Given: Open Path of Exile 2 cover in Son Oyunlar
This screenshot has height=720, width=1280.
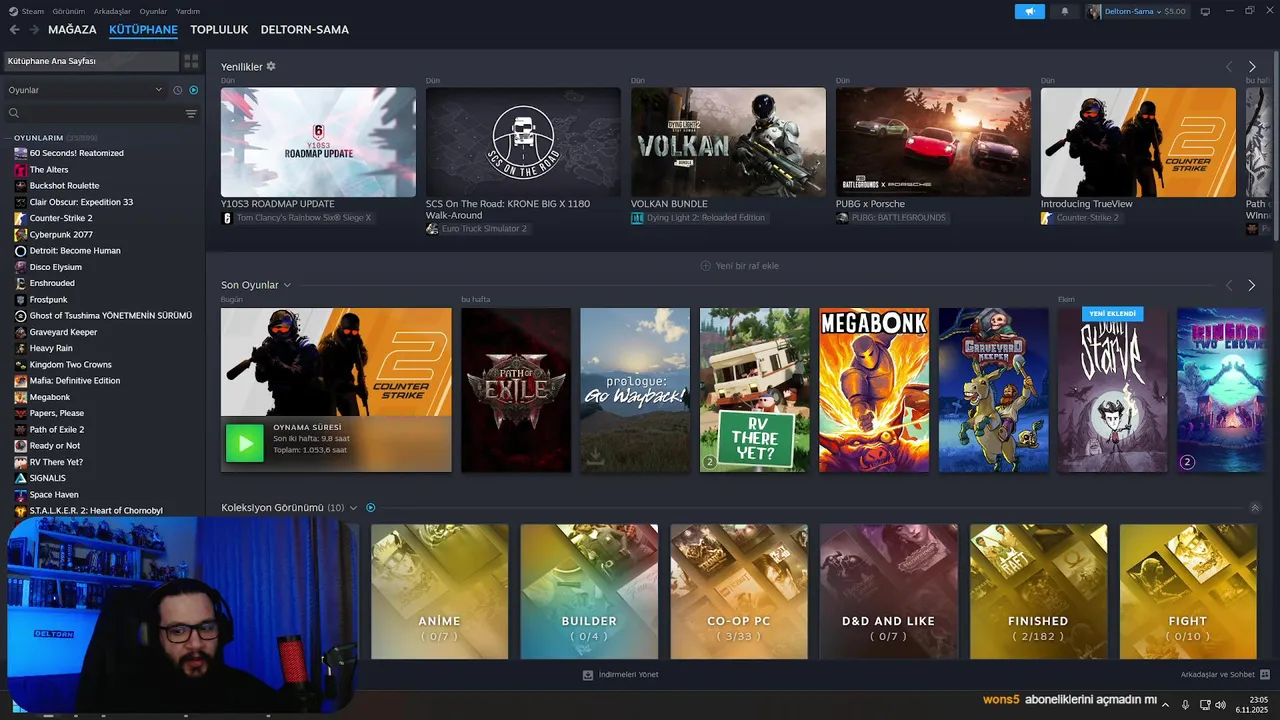Looking at the screenshot, I should point(516,390).
